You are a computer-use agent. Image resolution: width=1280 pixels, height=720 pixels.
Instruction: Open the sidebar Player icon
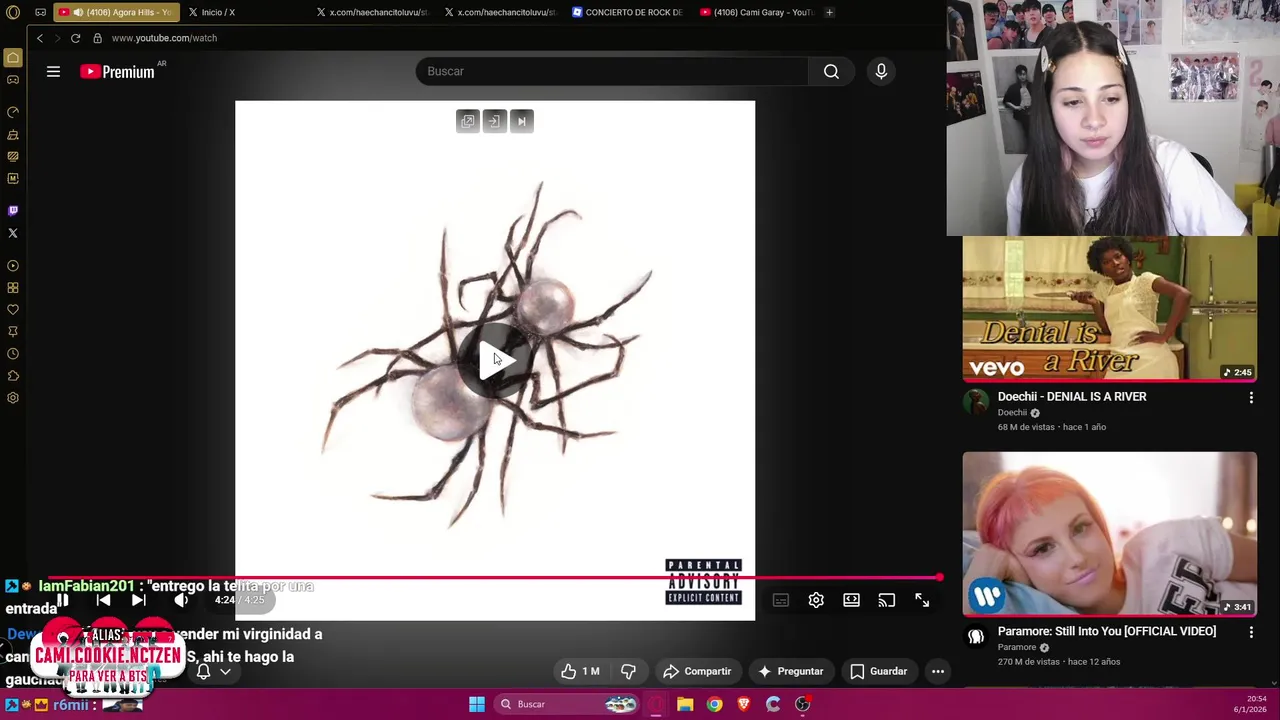pyautogui.click(x=13, y=266)
